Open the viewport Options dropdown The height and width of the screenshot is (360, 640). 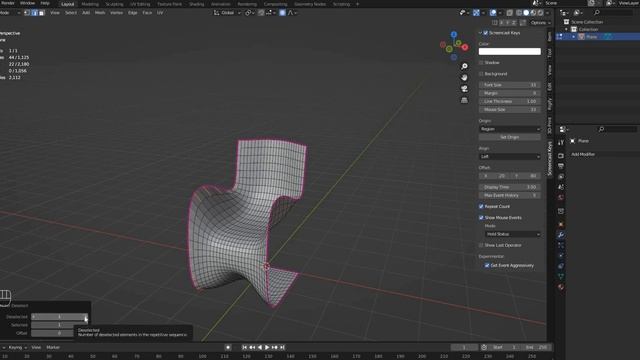(541, 23)
